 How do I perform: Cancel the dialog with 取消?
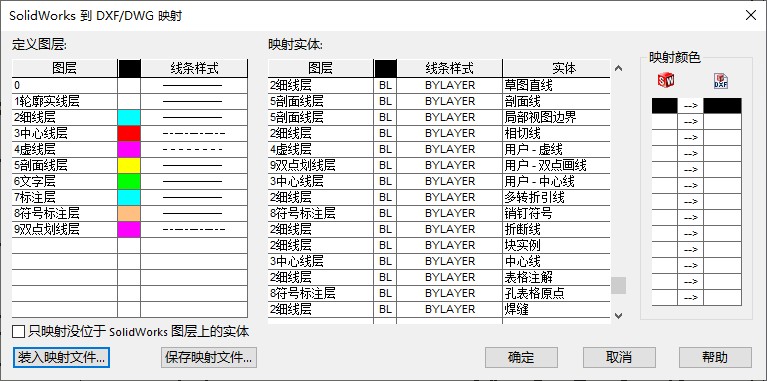click(619, 358)
